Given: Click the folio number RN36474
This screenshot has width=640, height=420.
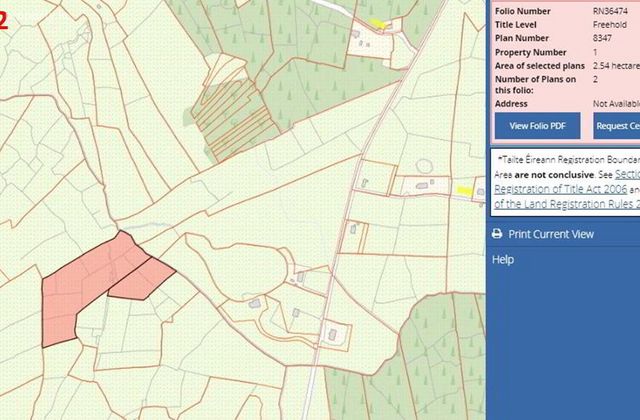Looking at the screenshot, I should (610, 11).
